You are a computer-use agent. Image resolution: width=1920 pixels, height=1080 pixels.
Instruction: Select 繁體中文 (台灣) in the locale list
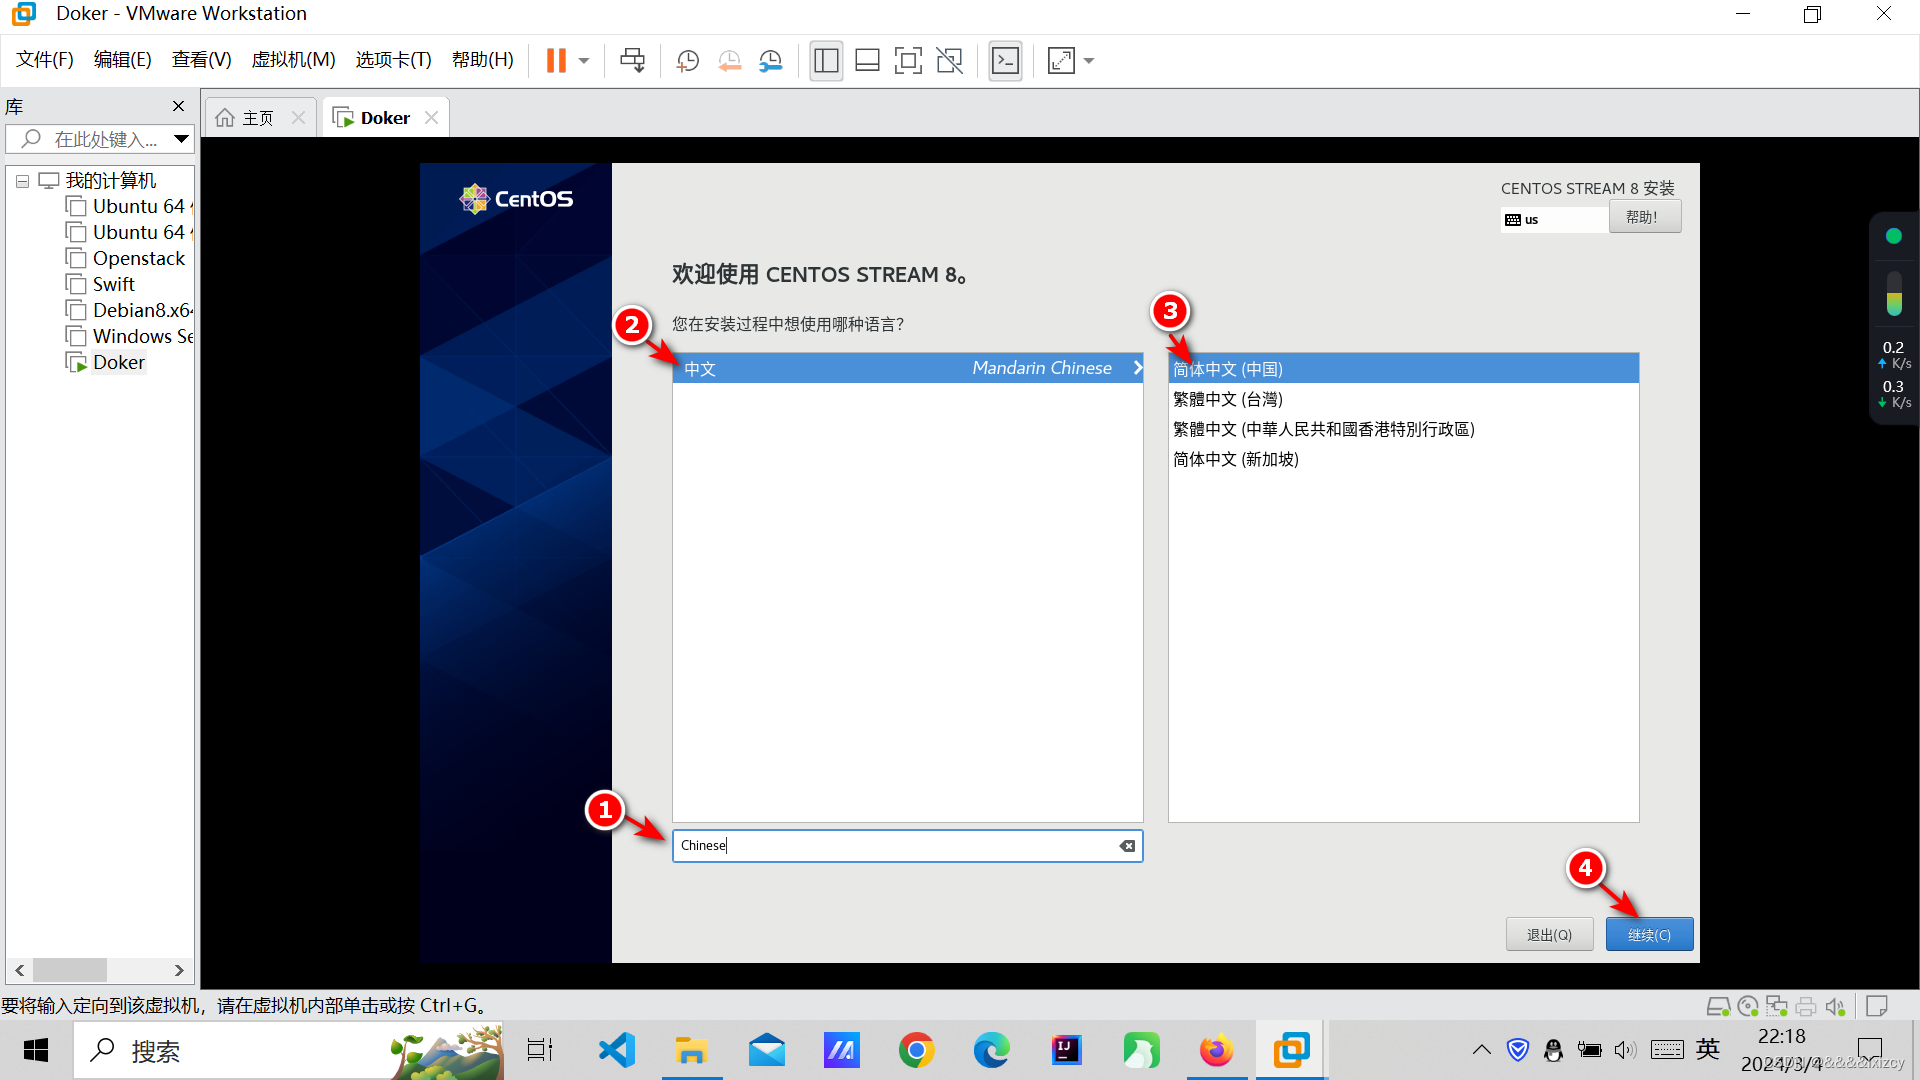tap(1228, 399)
